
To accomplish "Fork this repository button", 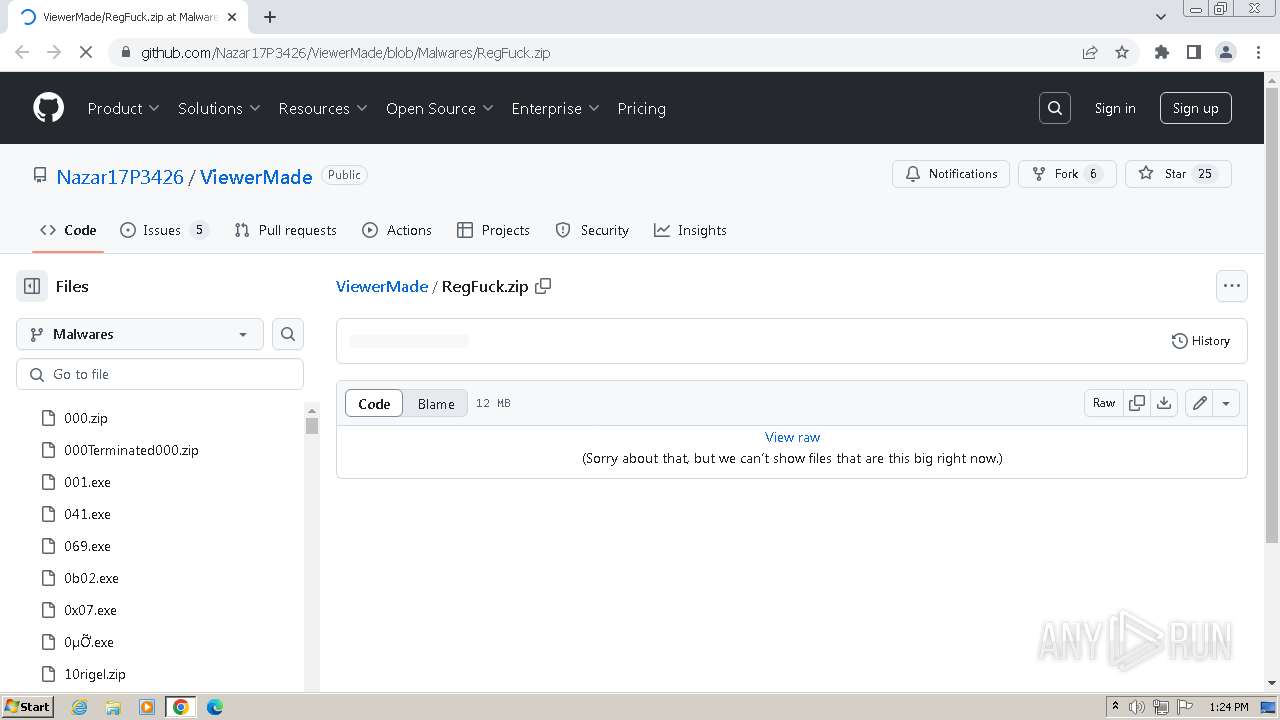I will coord(1067,174).
